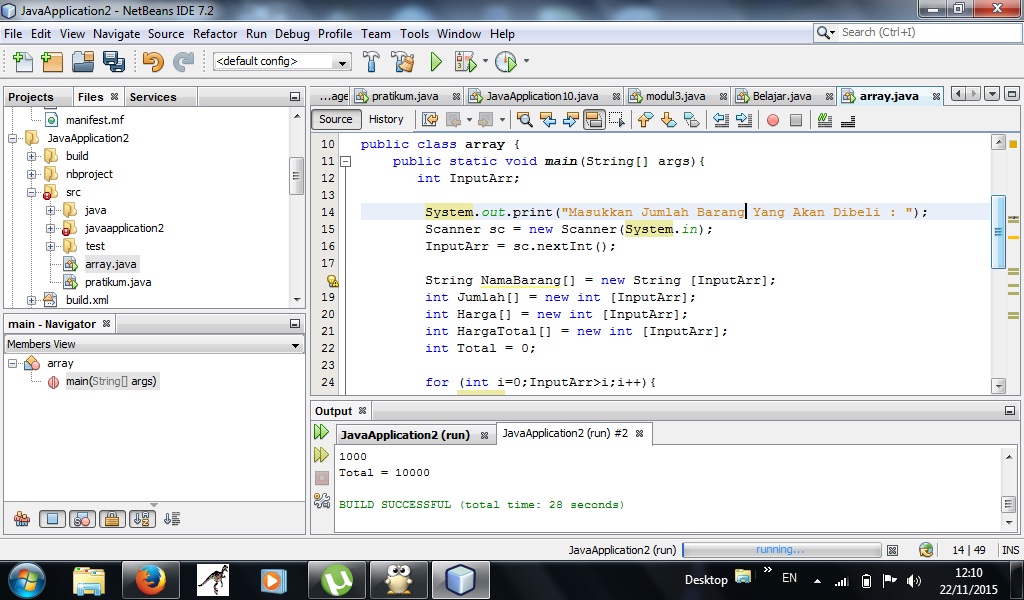
Task: Click the New Project toolbar icon
Action: click(x=52, y=61)
